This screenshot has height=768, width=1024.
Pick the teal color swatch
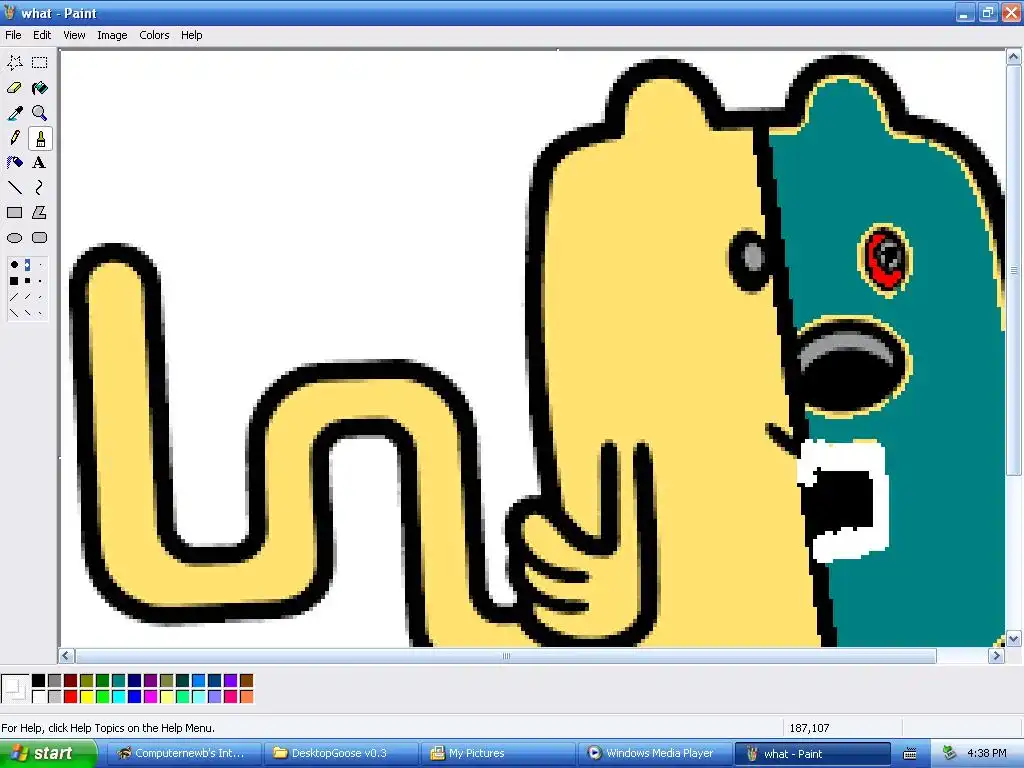click(x=118, y=680)
